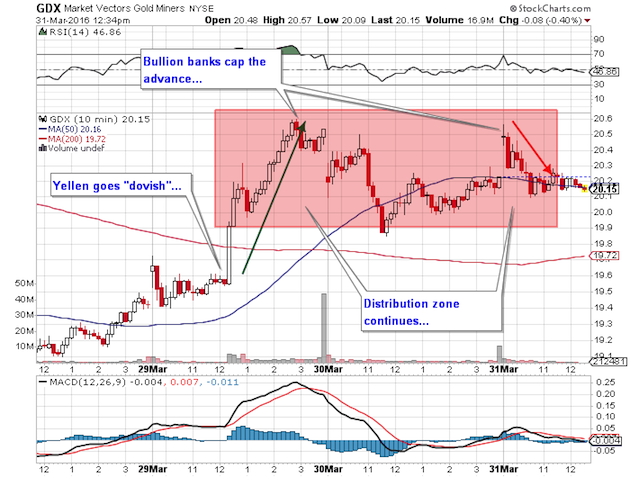Select the "Market Vectors Gold Miners" title text
The height and width of the screenshot is (477, 630).
coord(125,8)
